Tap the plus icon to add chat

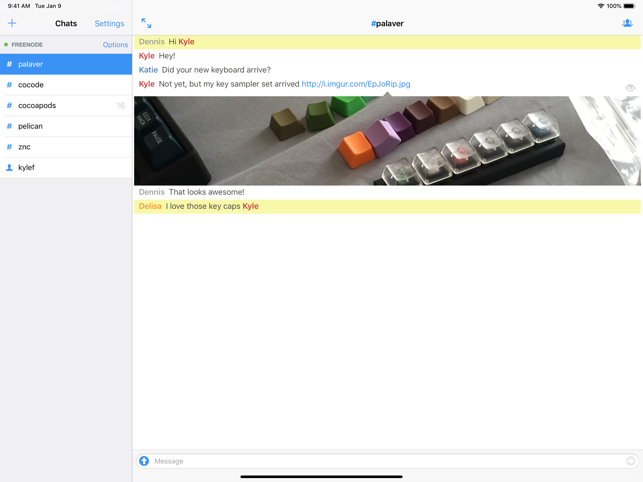(12, 23)
